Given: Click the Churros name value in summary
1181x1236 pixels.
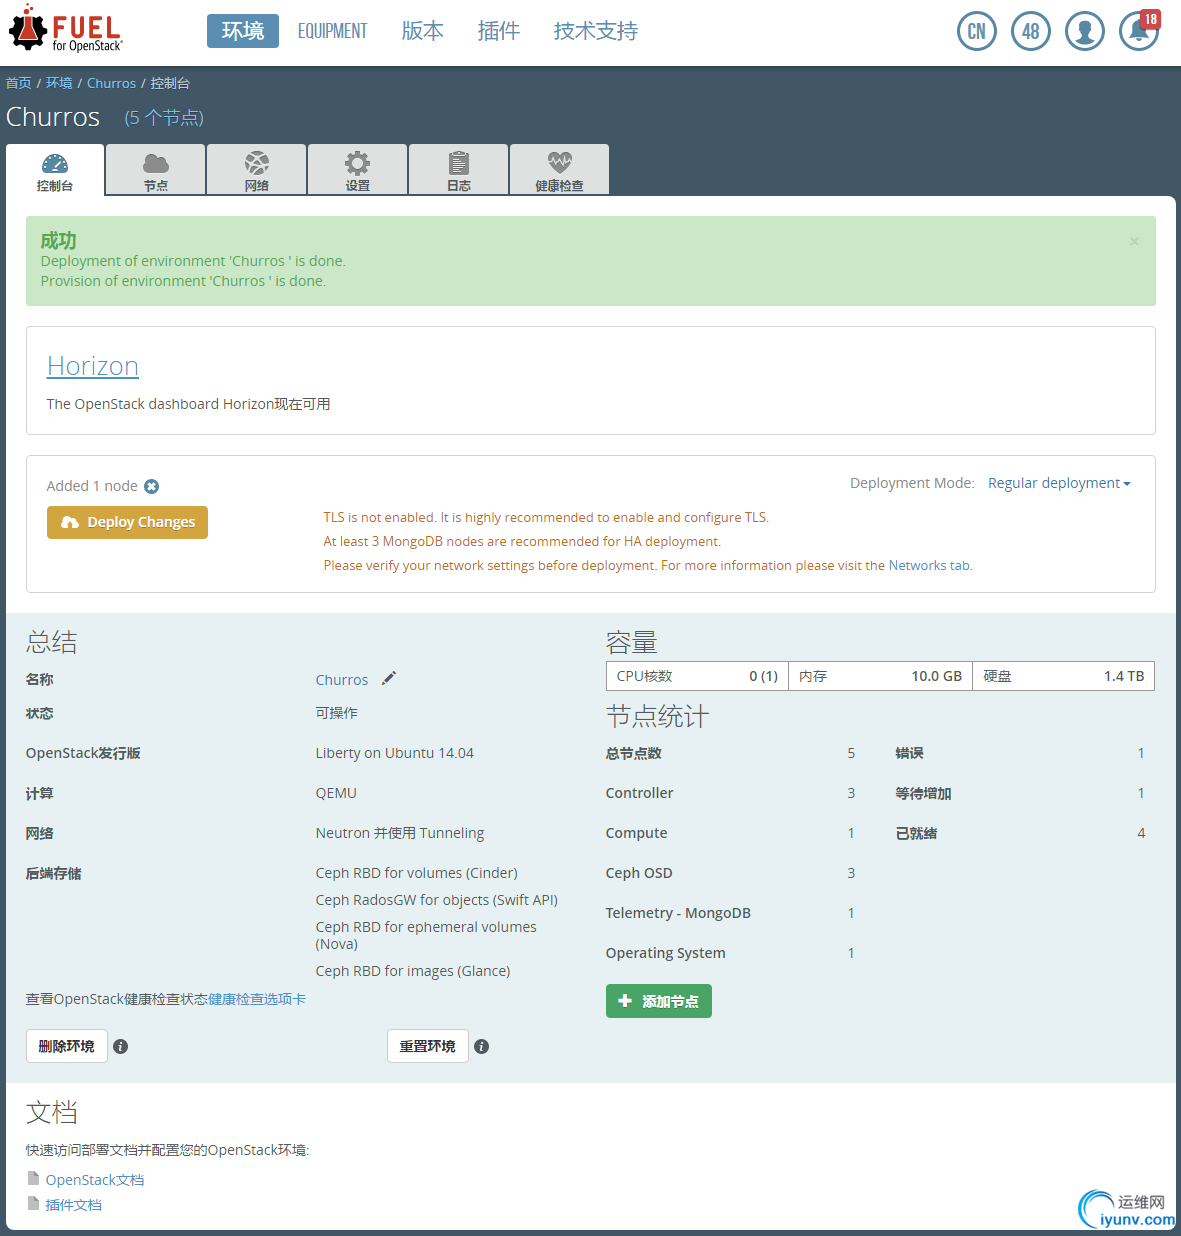Looking at the screenshot, I should coord(342,680).
